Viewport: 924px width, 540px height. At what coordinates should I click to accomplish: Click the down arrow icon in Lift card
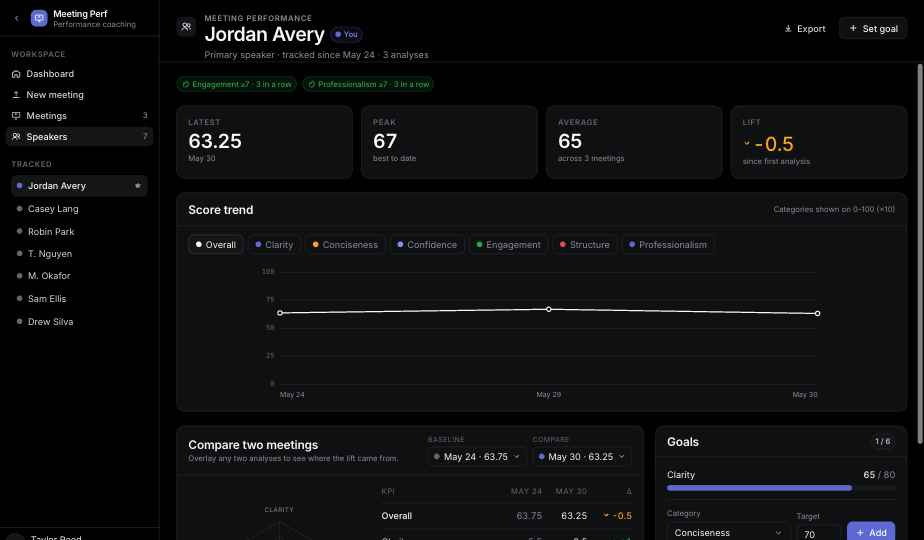click(747, 143)
